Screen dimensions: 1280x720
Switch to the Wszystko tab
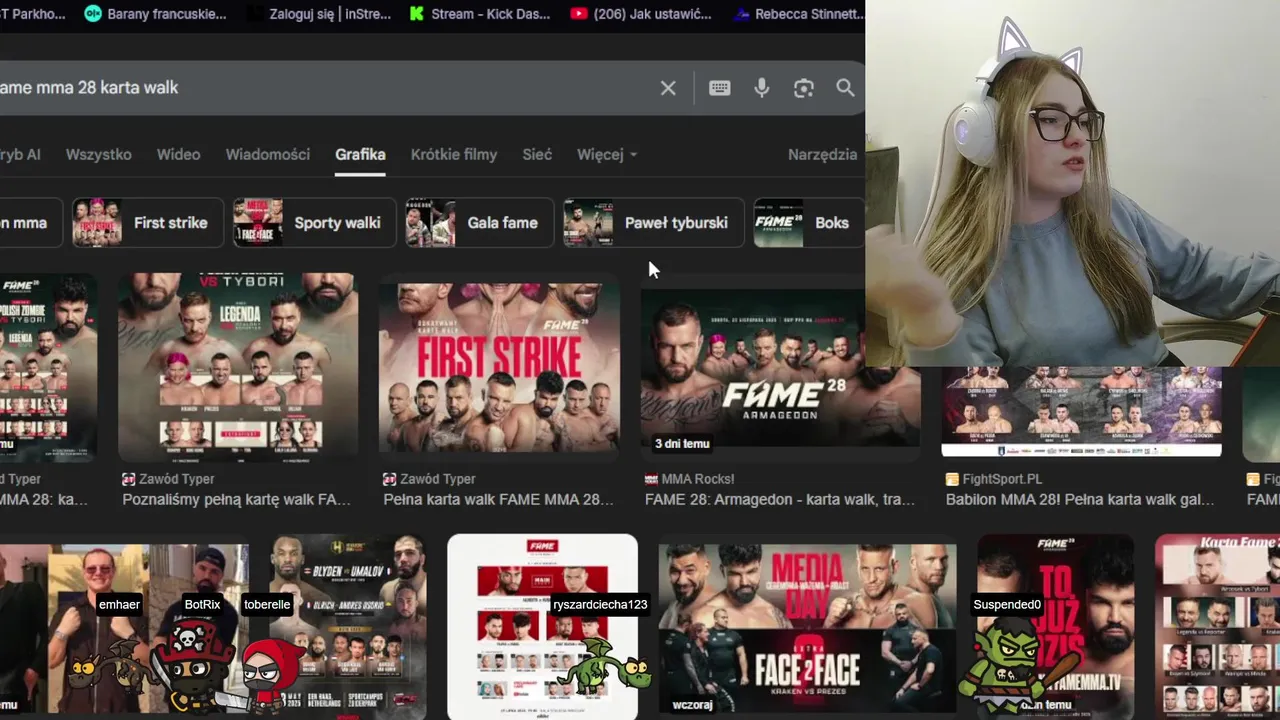click(x=98, y=154)
